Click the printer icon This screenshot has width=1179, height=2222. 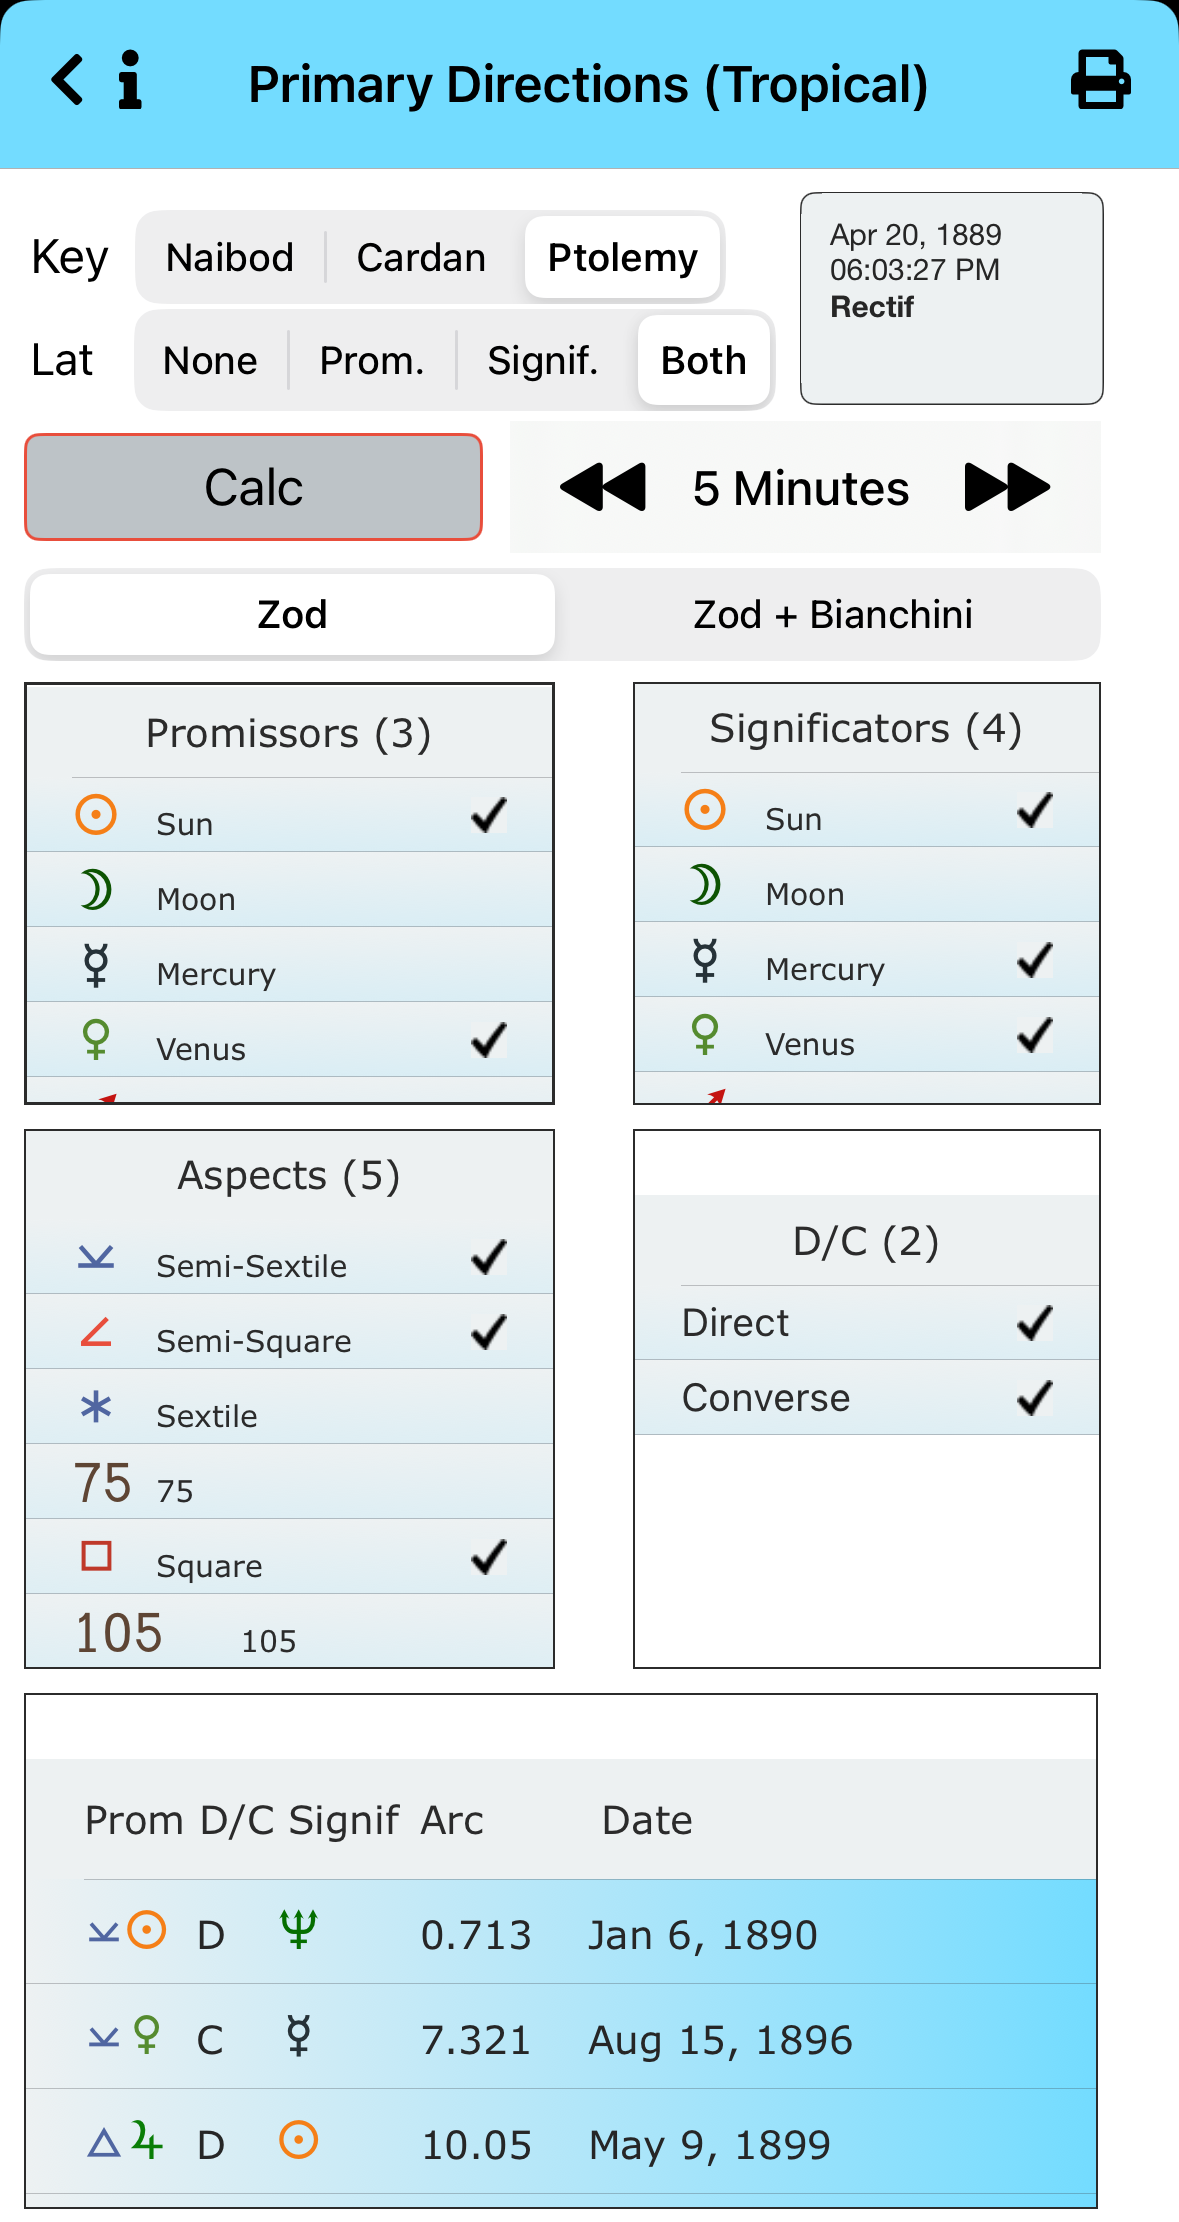(1100, 80)
